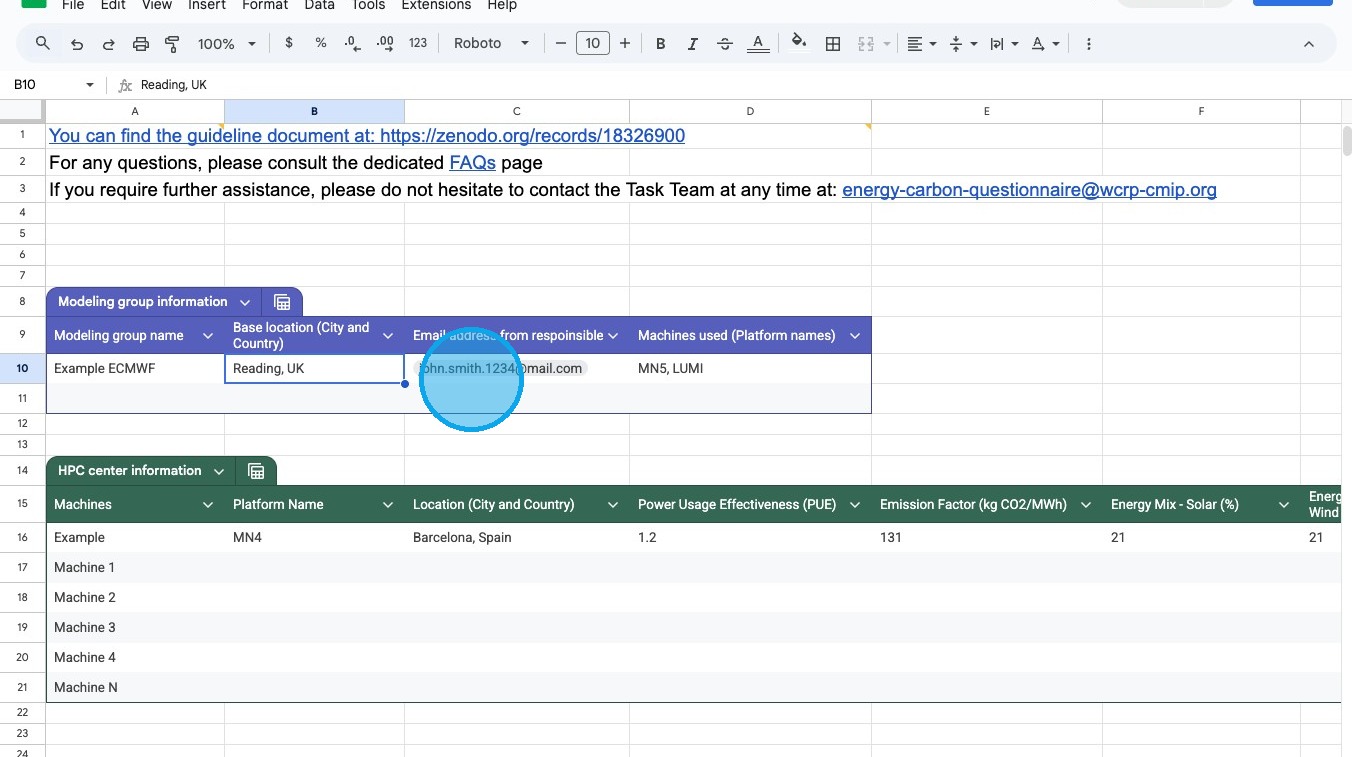
Task: Click the font size input field
Action: pyautogui.click(x=592, y=44)
